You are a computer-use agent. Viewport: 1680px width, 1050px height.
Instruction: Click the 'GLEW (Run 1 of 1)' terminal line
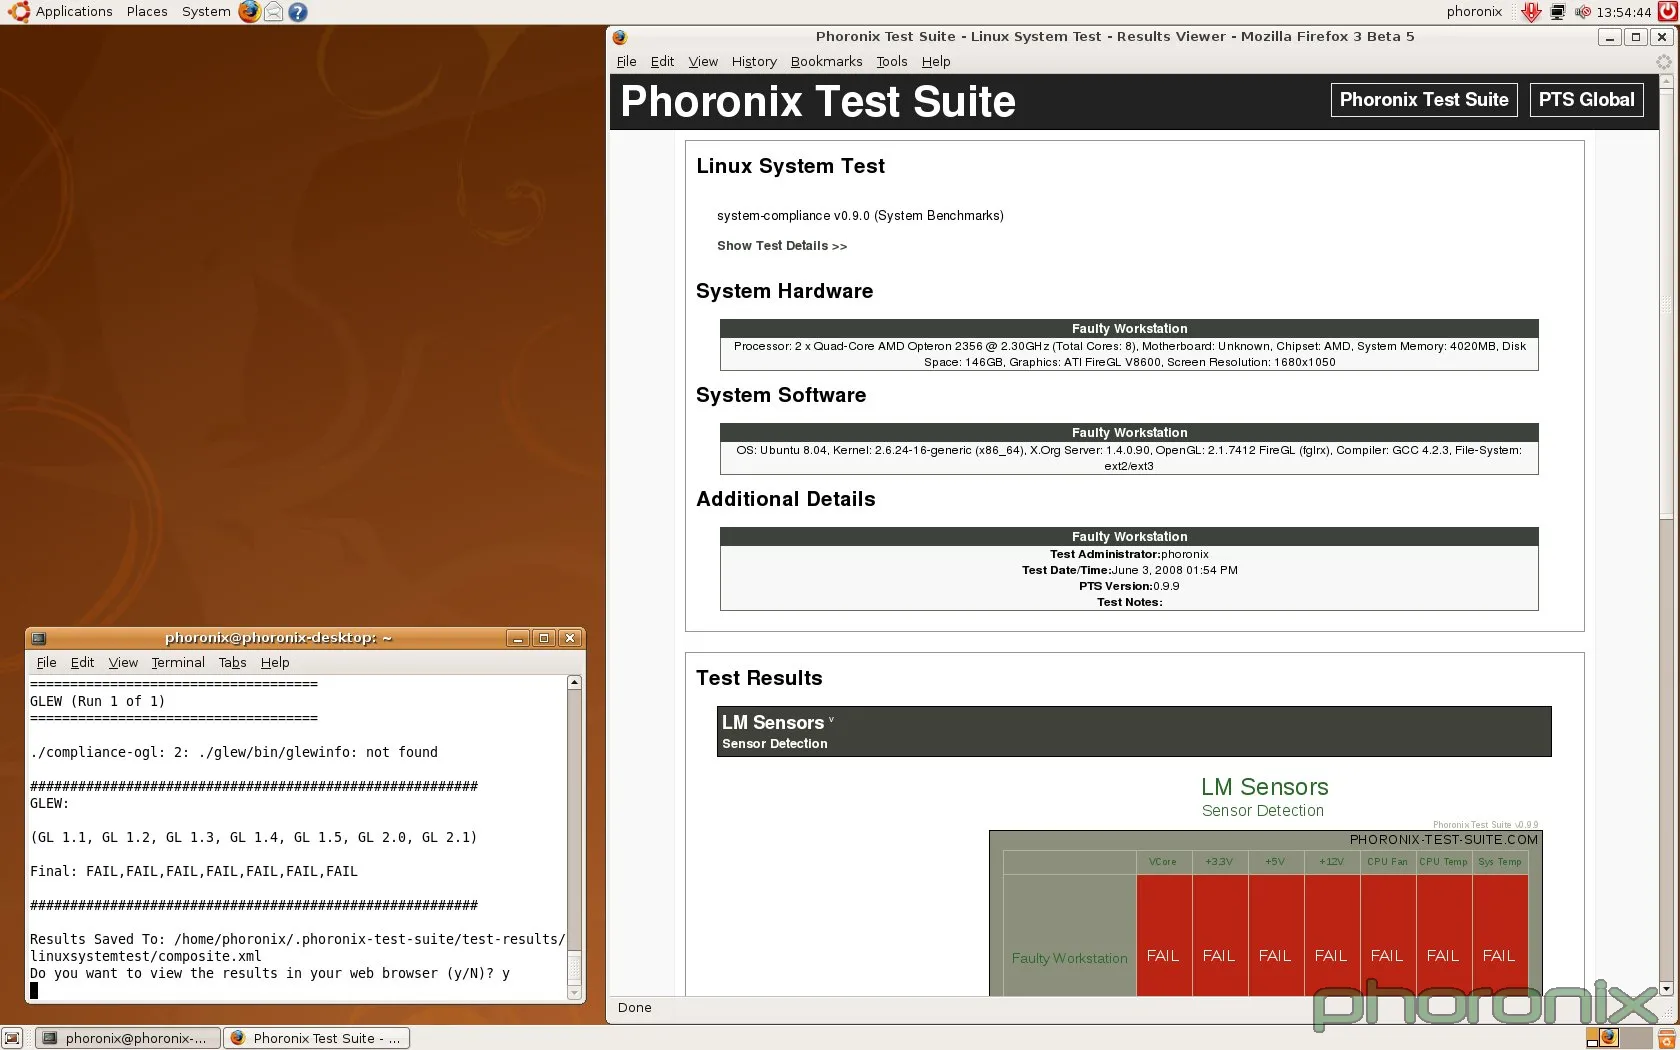(97, 701)
